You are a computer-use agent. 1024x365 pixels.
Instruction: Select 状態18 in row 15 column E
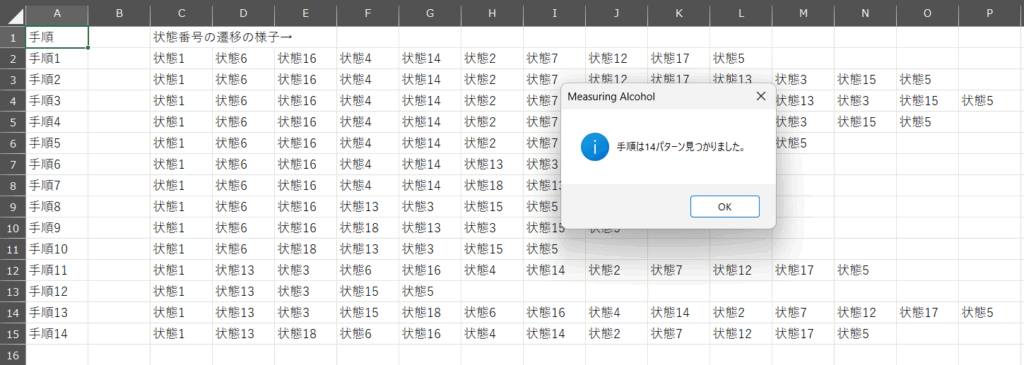(306, 334)
